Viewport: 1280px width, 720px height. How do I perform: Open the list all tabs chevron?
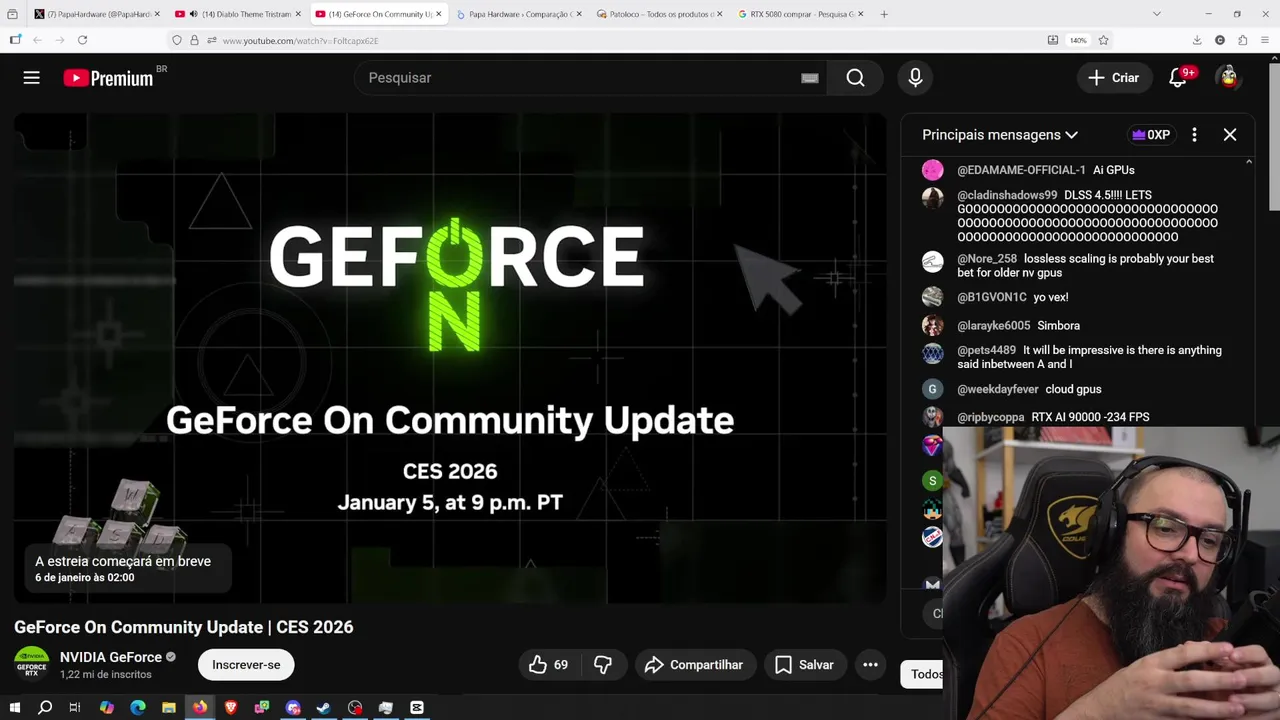[1156, 14]
